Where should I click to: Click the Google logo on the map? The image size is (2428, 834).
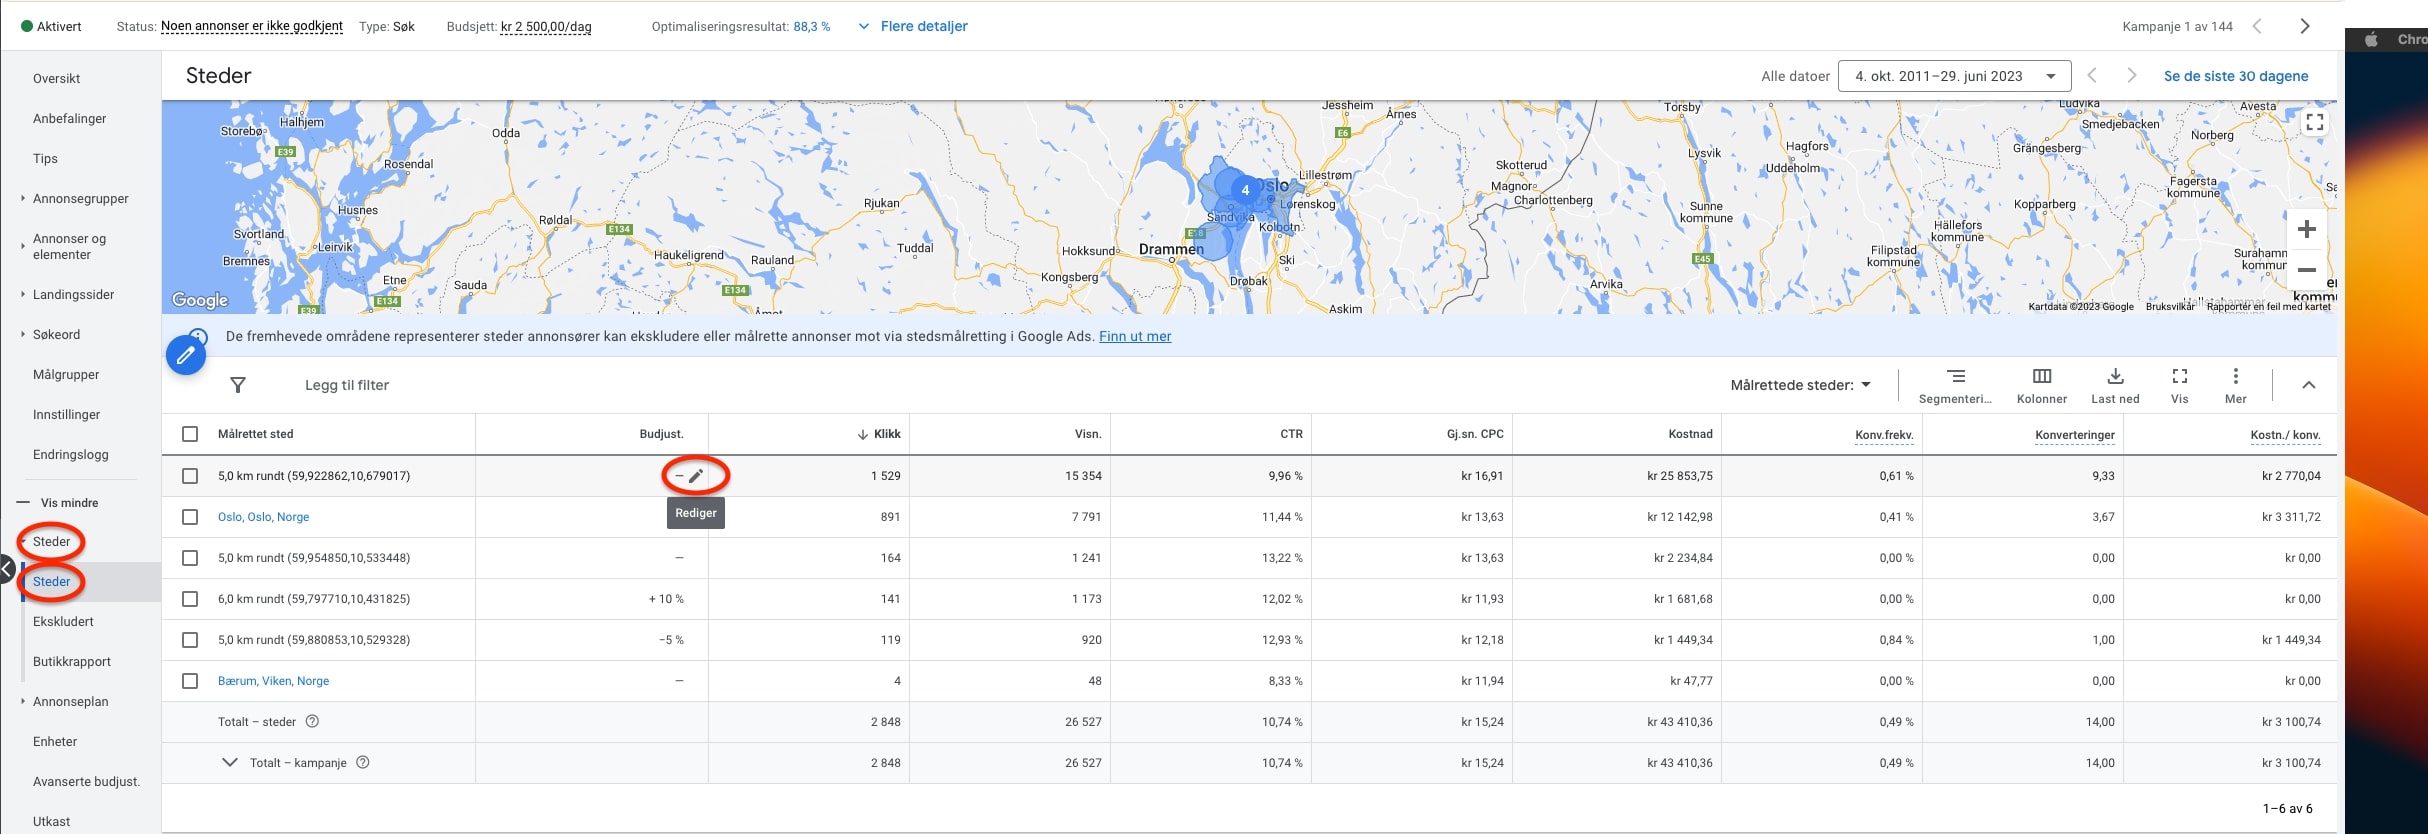(x=200, y=300)
